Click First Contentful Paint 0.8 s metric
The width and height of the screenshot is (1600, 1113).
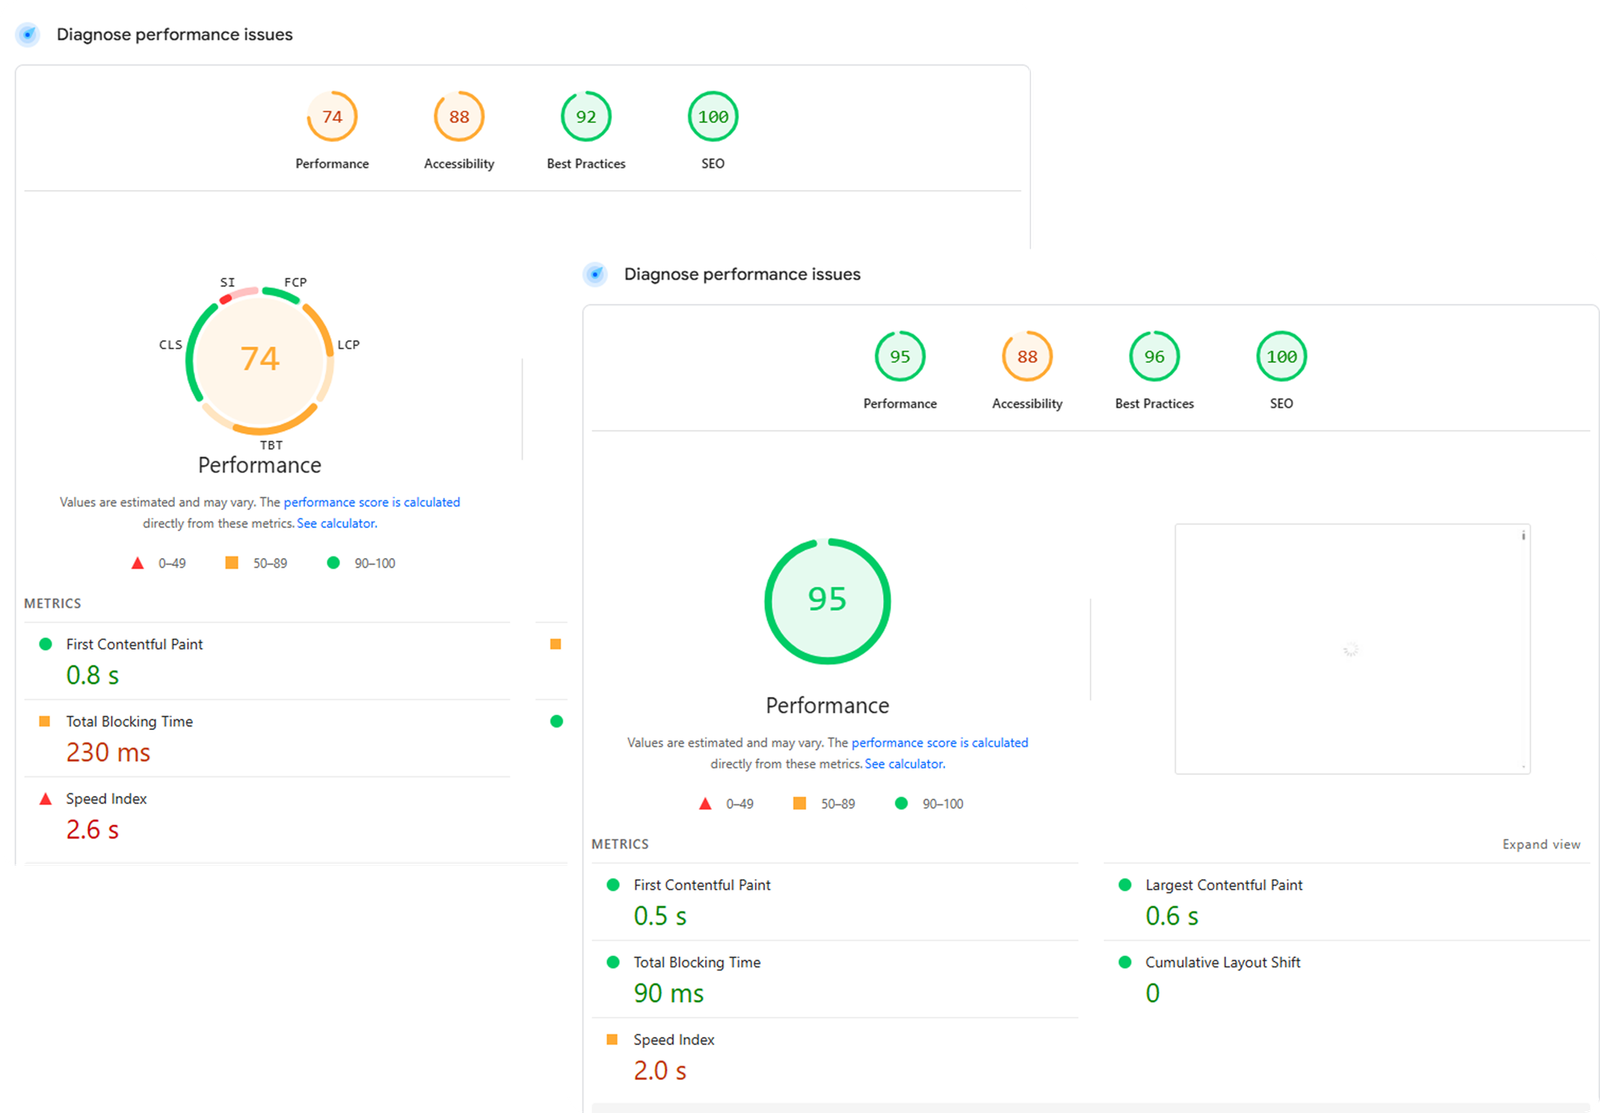coord(267,661)
